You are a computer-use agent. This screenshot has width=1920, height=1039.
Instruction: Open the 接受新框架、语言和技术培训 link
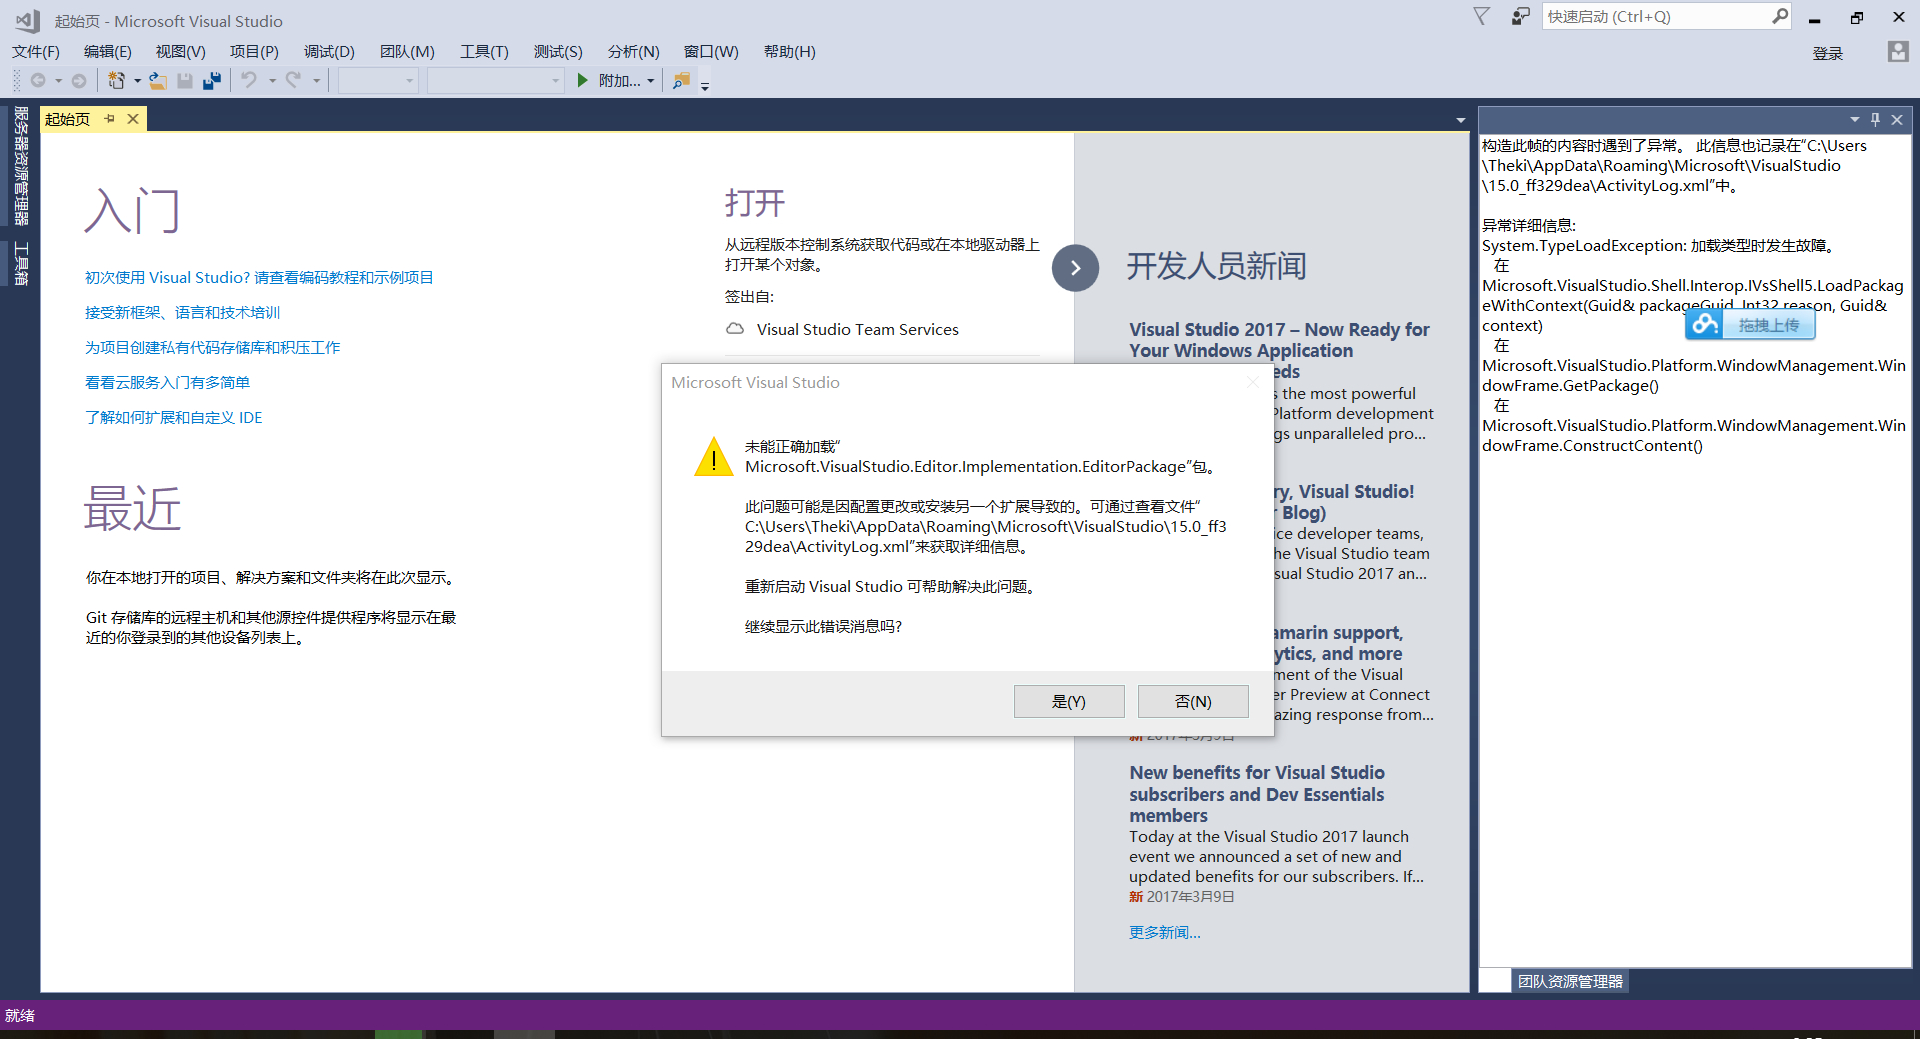click(x=182, y=312)
